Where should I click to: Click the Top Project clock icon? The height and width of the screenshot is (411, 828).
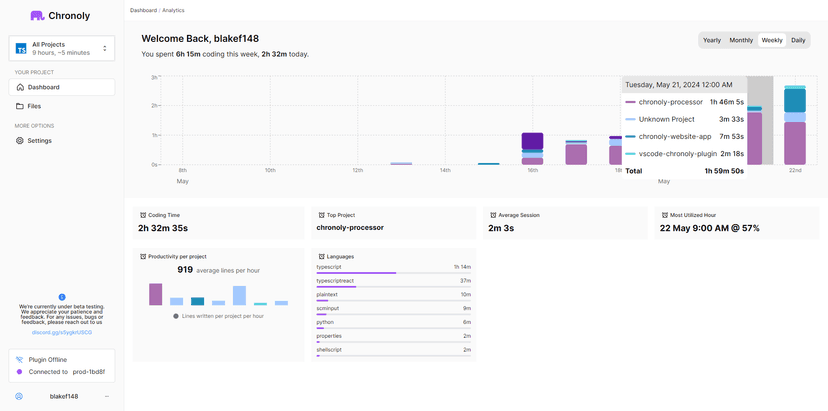[322, 216]
